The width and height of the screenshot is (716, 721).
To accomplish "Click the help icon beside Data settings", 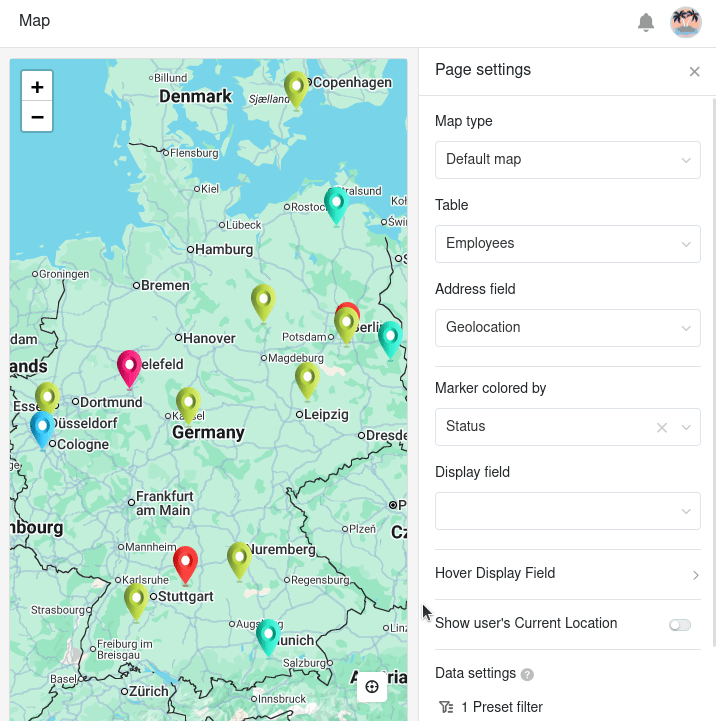I will (x=527, y=674).
